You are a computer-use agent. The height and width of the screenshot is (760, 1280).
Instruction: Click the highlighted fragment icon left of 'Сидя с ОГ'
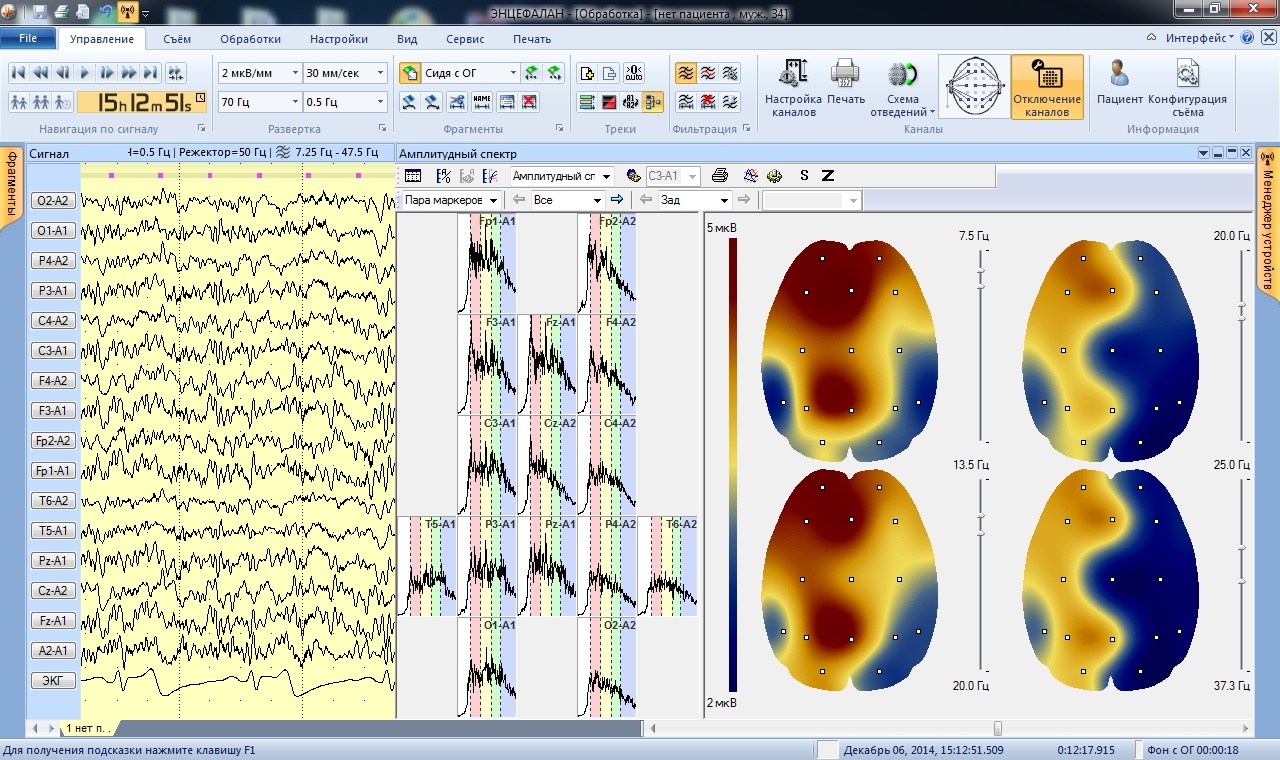(410, 73)
